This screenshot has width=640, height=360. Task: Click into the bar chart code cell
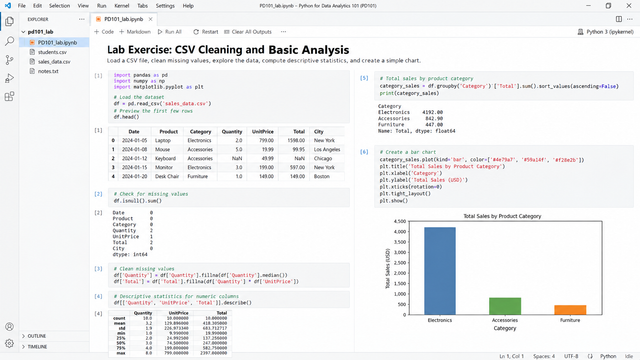tap(504, 176)
